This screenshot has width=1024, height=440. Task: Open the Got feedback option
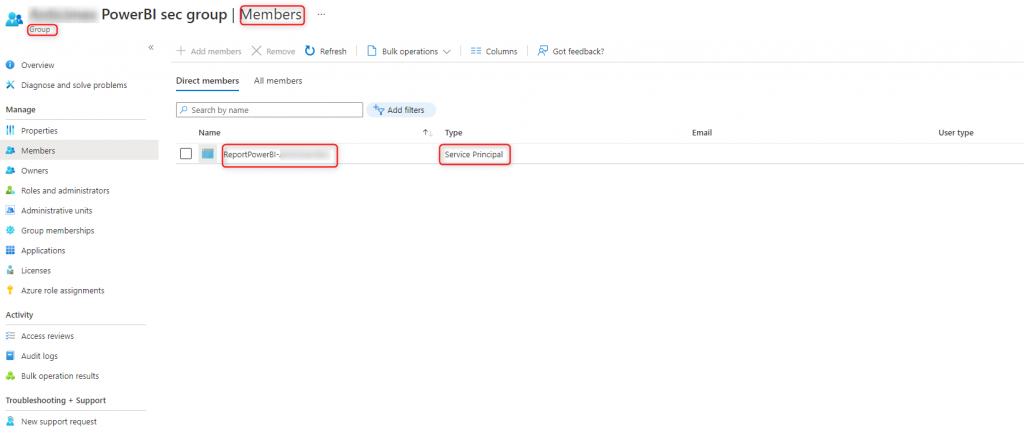570,51
